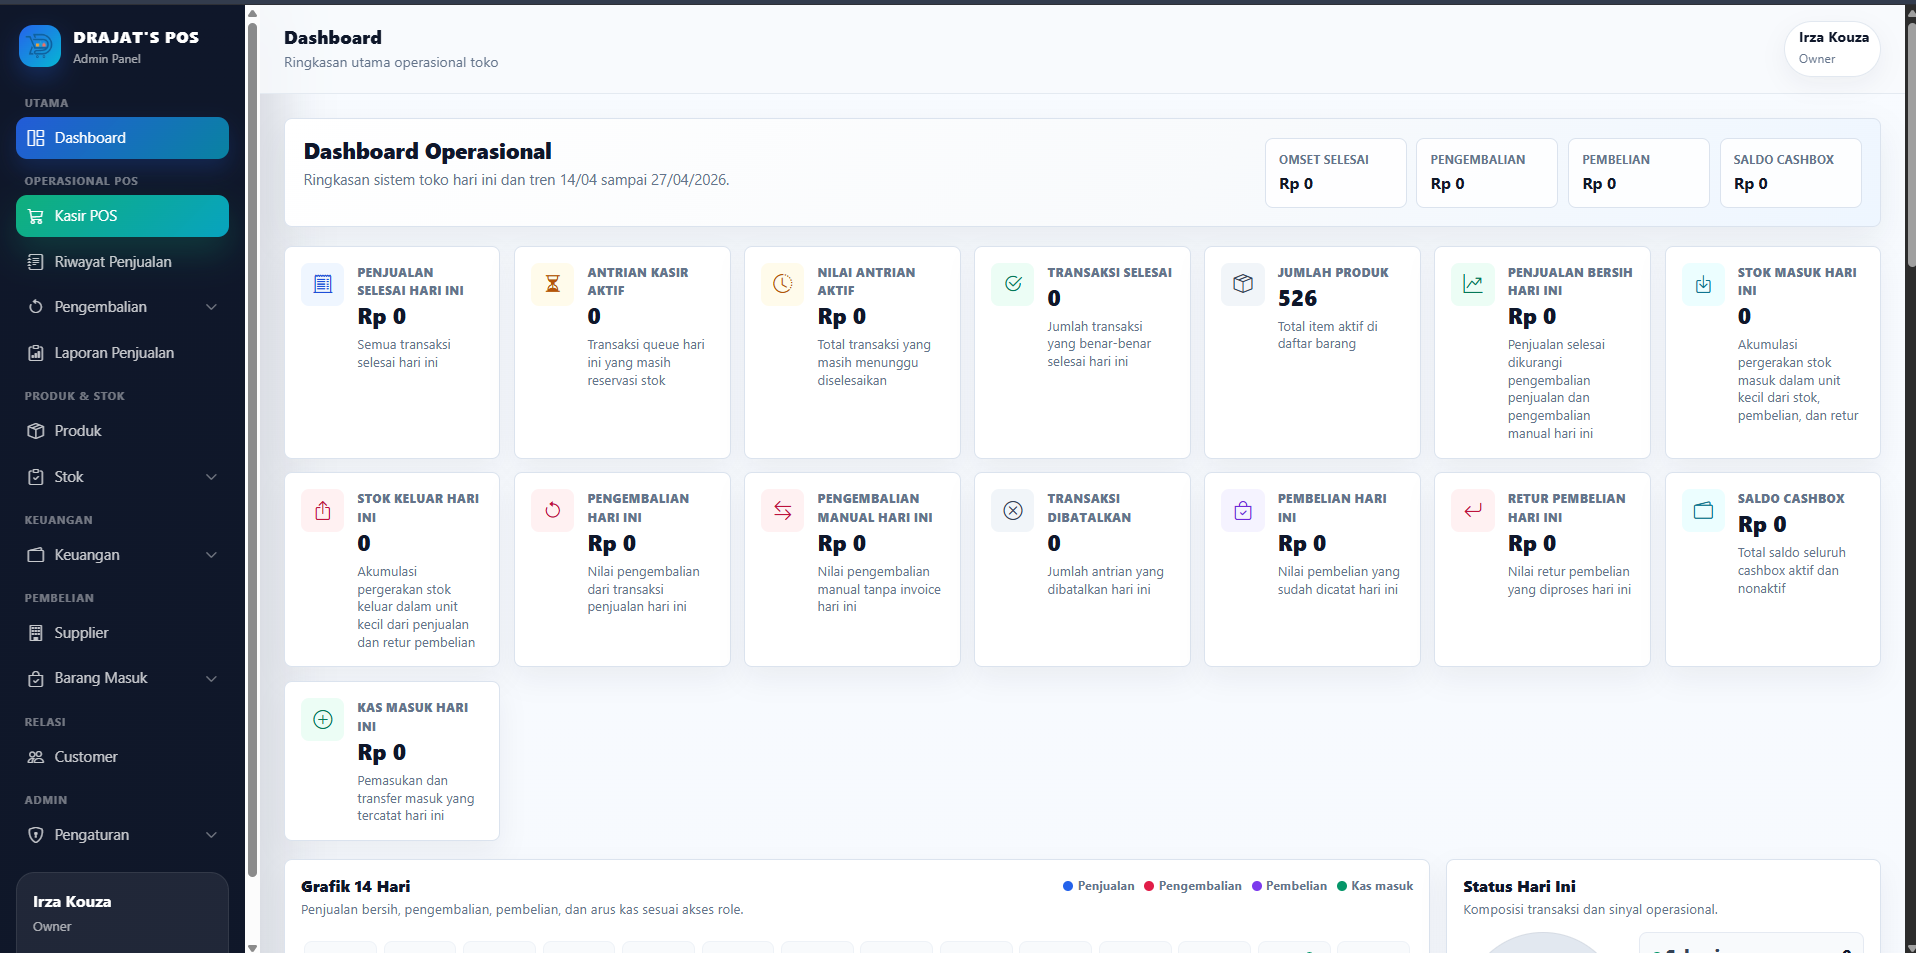
Task: Click the Laporan Penjualan chart icon
Action: [x=36, y=353]
